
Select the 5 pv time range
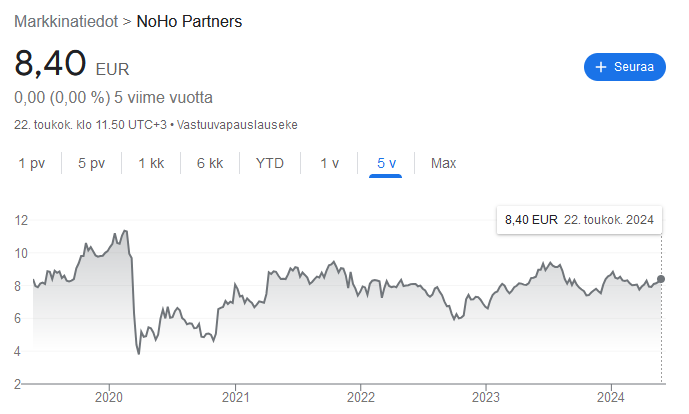[91, 163]
